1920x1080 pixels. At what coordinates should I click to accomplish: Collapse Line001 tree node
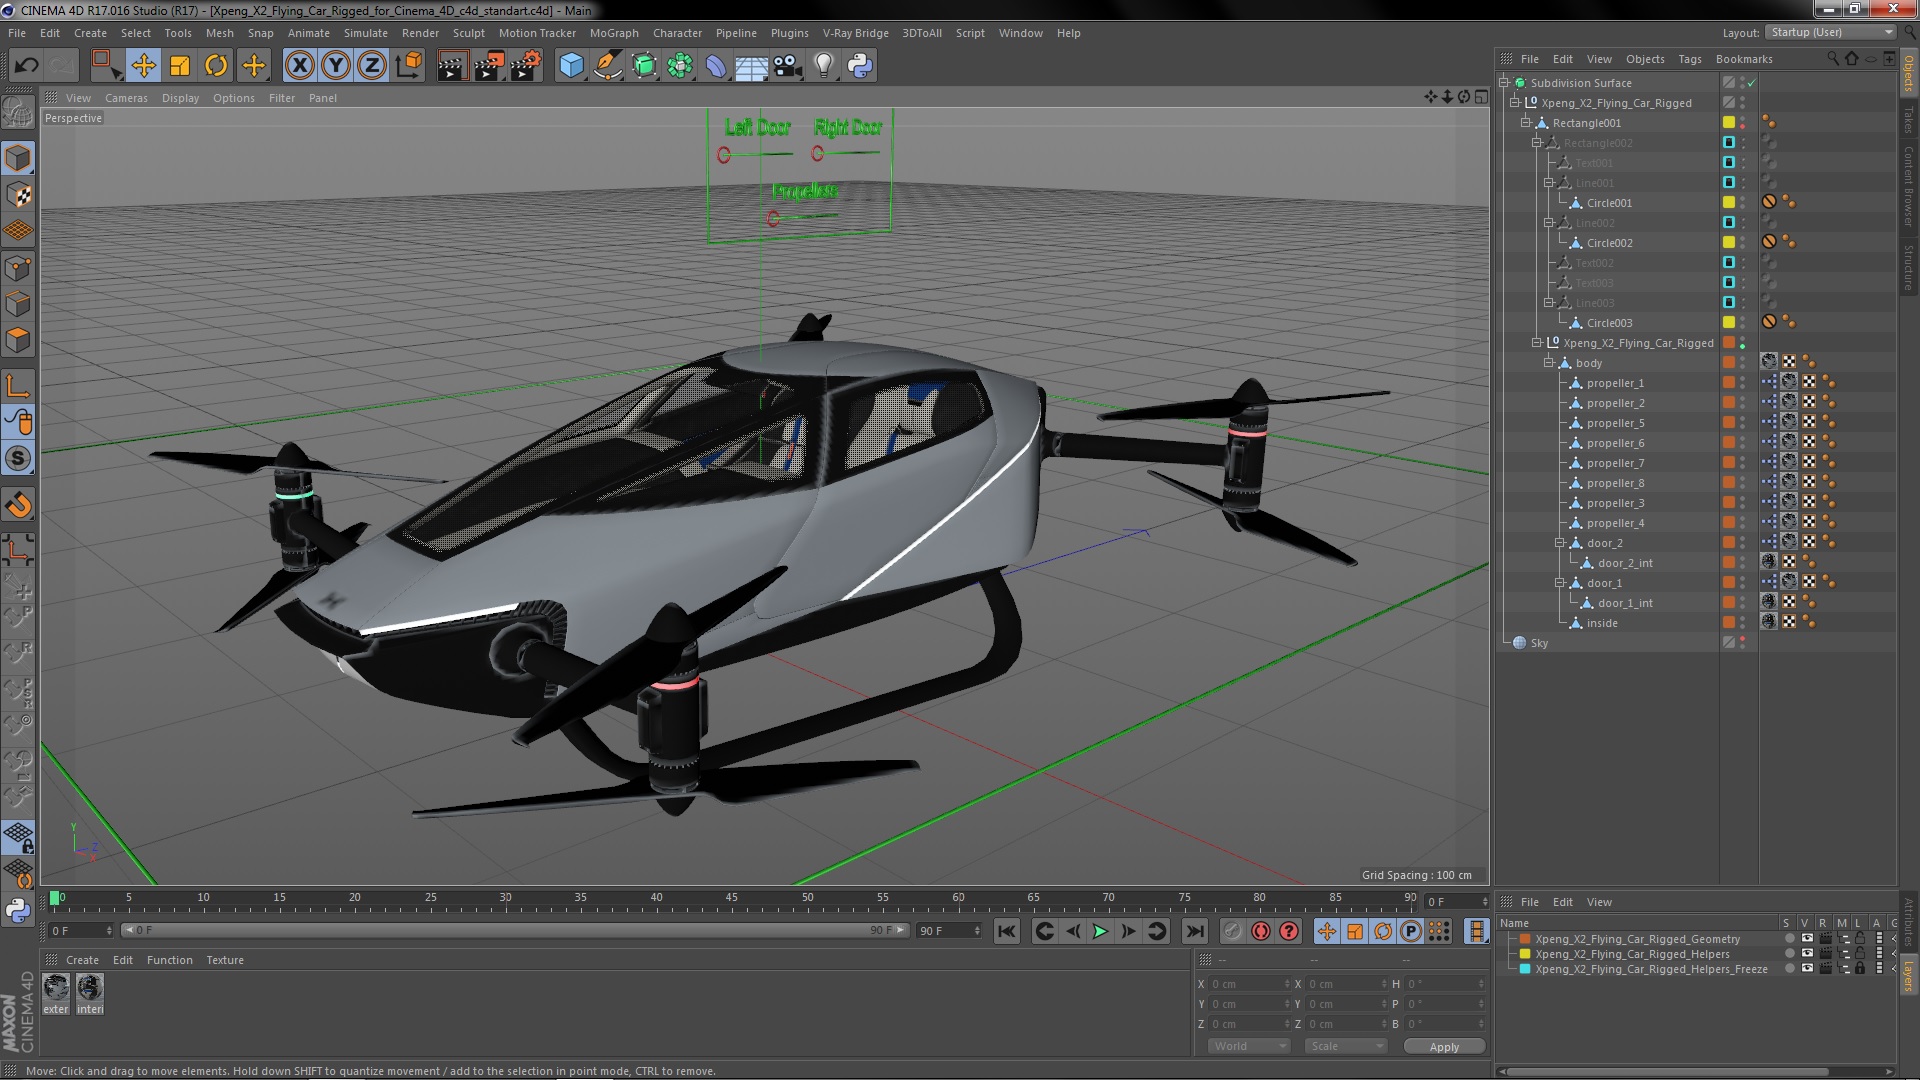[1548, 183]
